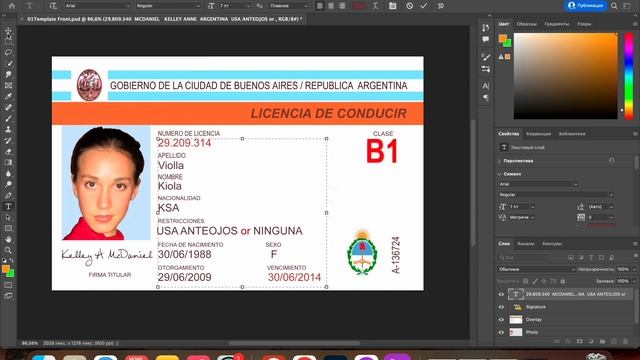This screenshot has width=640, height=360.
Task: Select the Brush tool
Action: (x=8, y=119)
